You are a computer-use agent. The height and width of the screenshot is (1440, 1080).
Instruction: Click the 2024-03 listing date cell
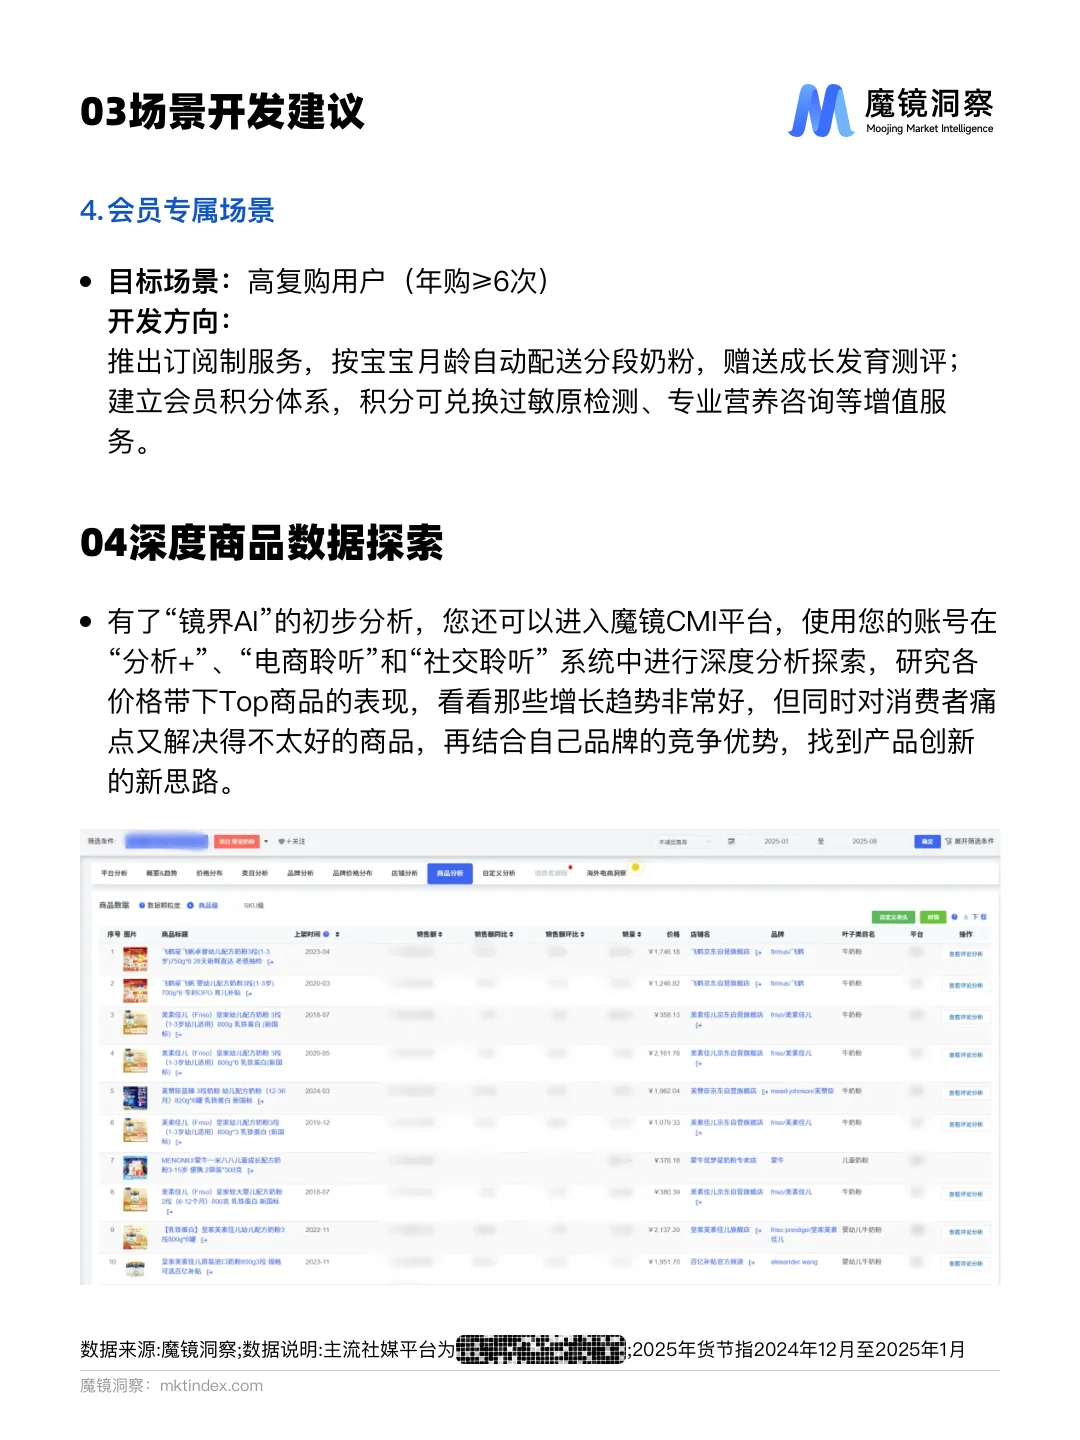point(318,1091)
